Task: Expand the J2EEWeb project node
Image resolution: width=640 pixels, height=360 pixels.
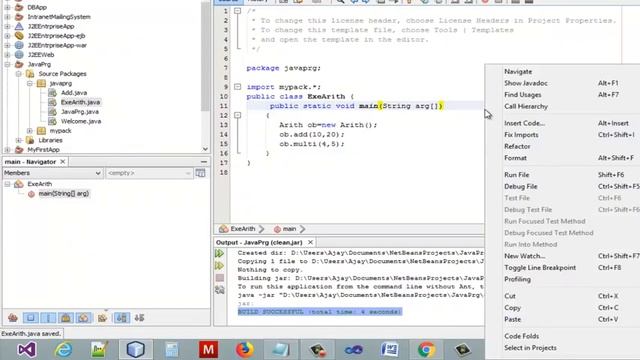Action: pyautogui.click(x=7, y=55)
